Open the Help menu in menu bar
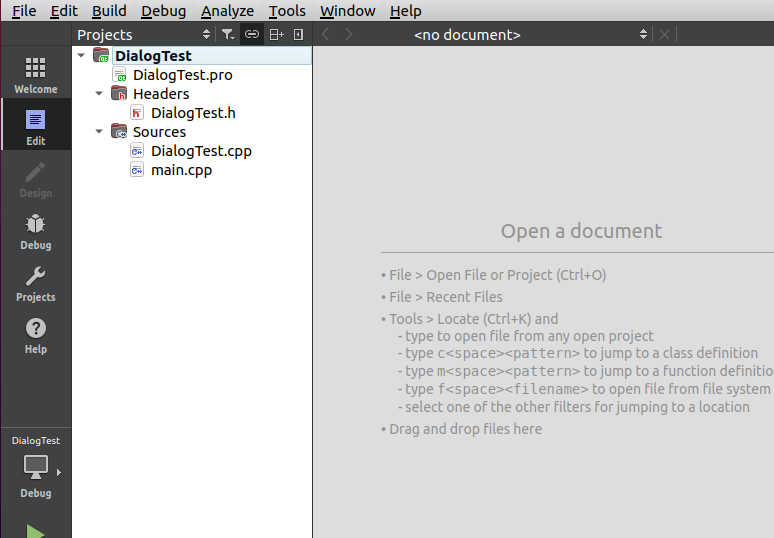Image resolution: width=774 pixels, height=538 pixels. 405,11
